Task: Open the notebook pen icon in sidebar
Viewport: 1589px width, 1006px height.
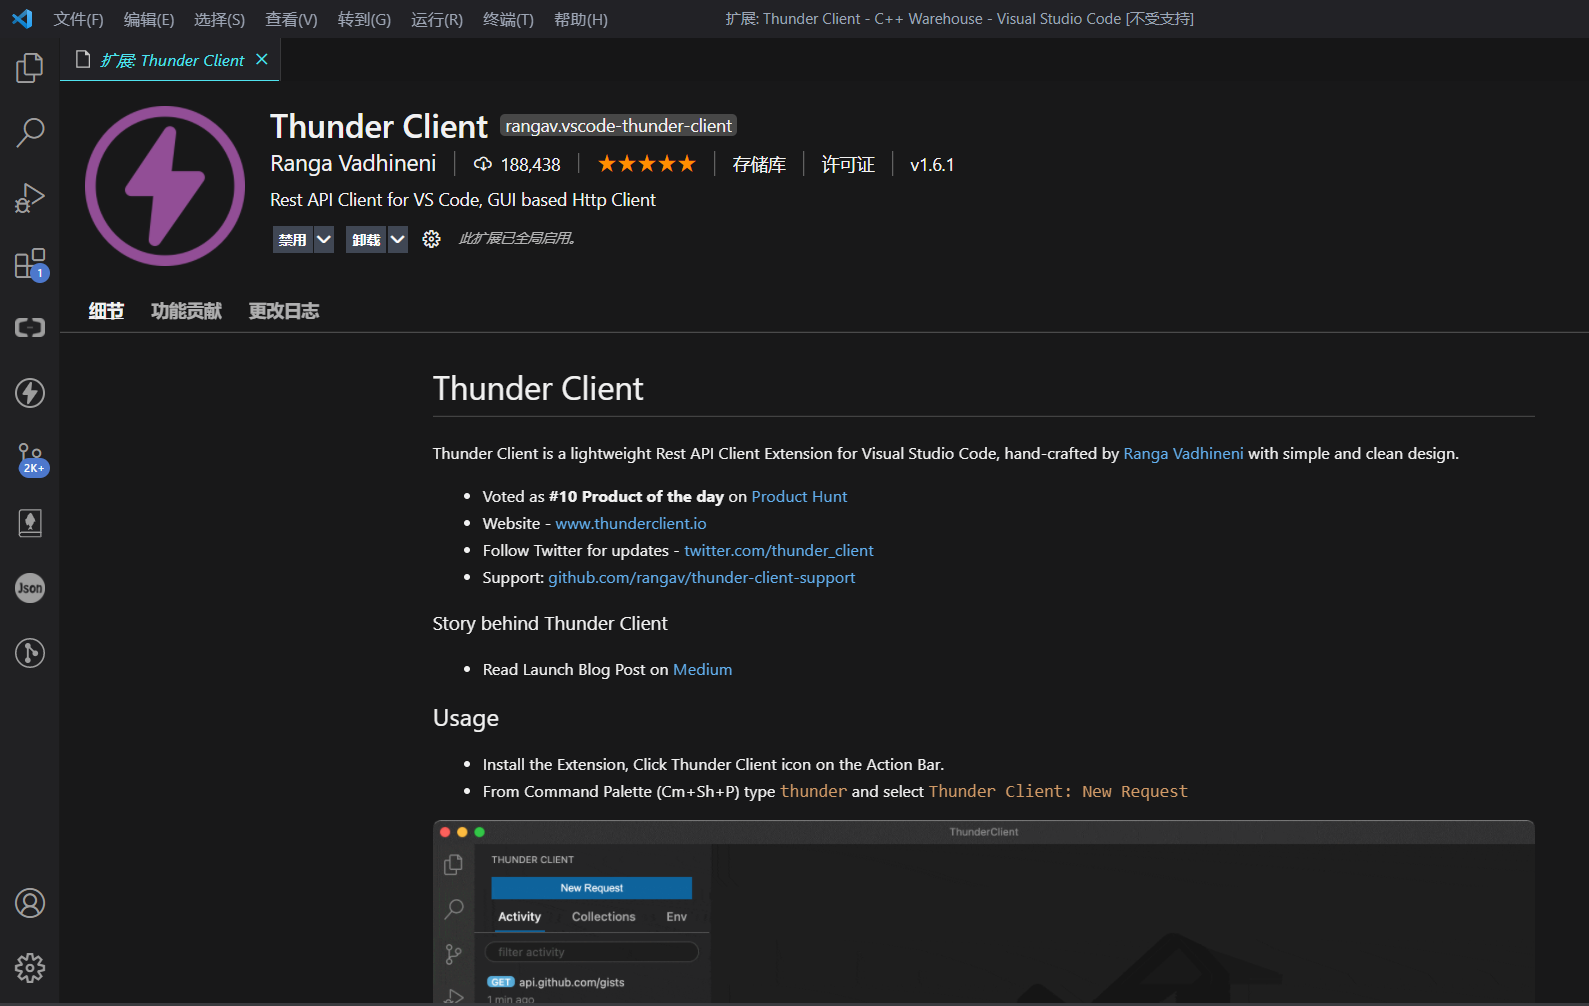Action: pos(30,523)
